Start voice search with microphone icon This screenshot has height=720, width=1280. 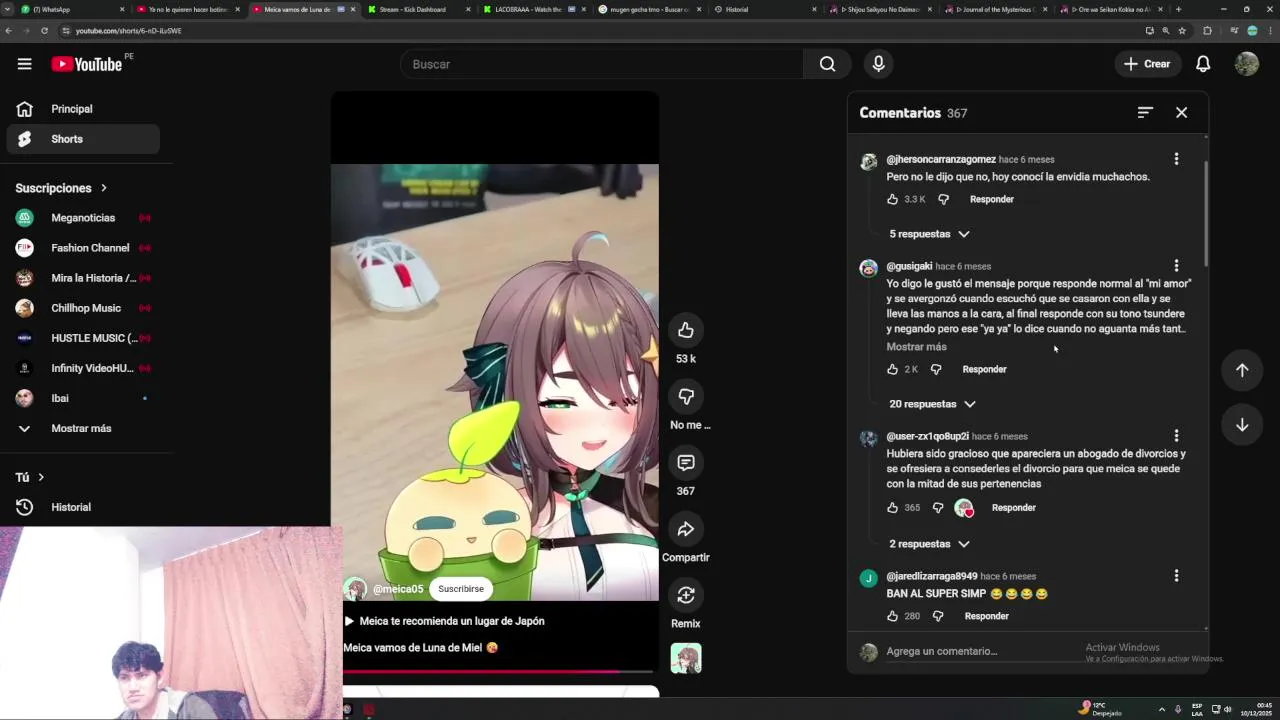tap(878, 64)
